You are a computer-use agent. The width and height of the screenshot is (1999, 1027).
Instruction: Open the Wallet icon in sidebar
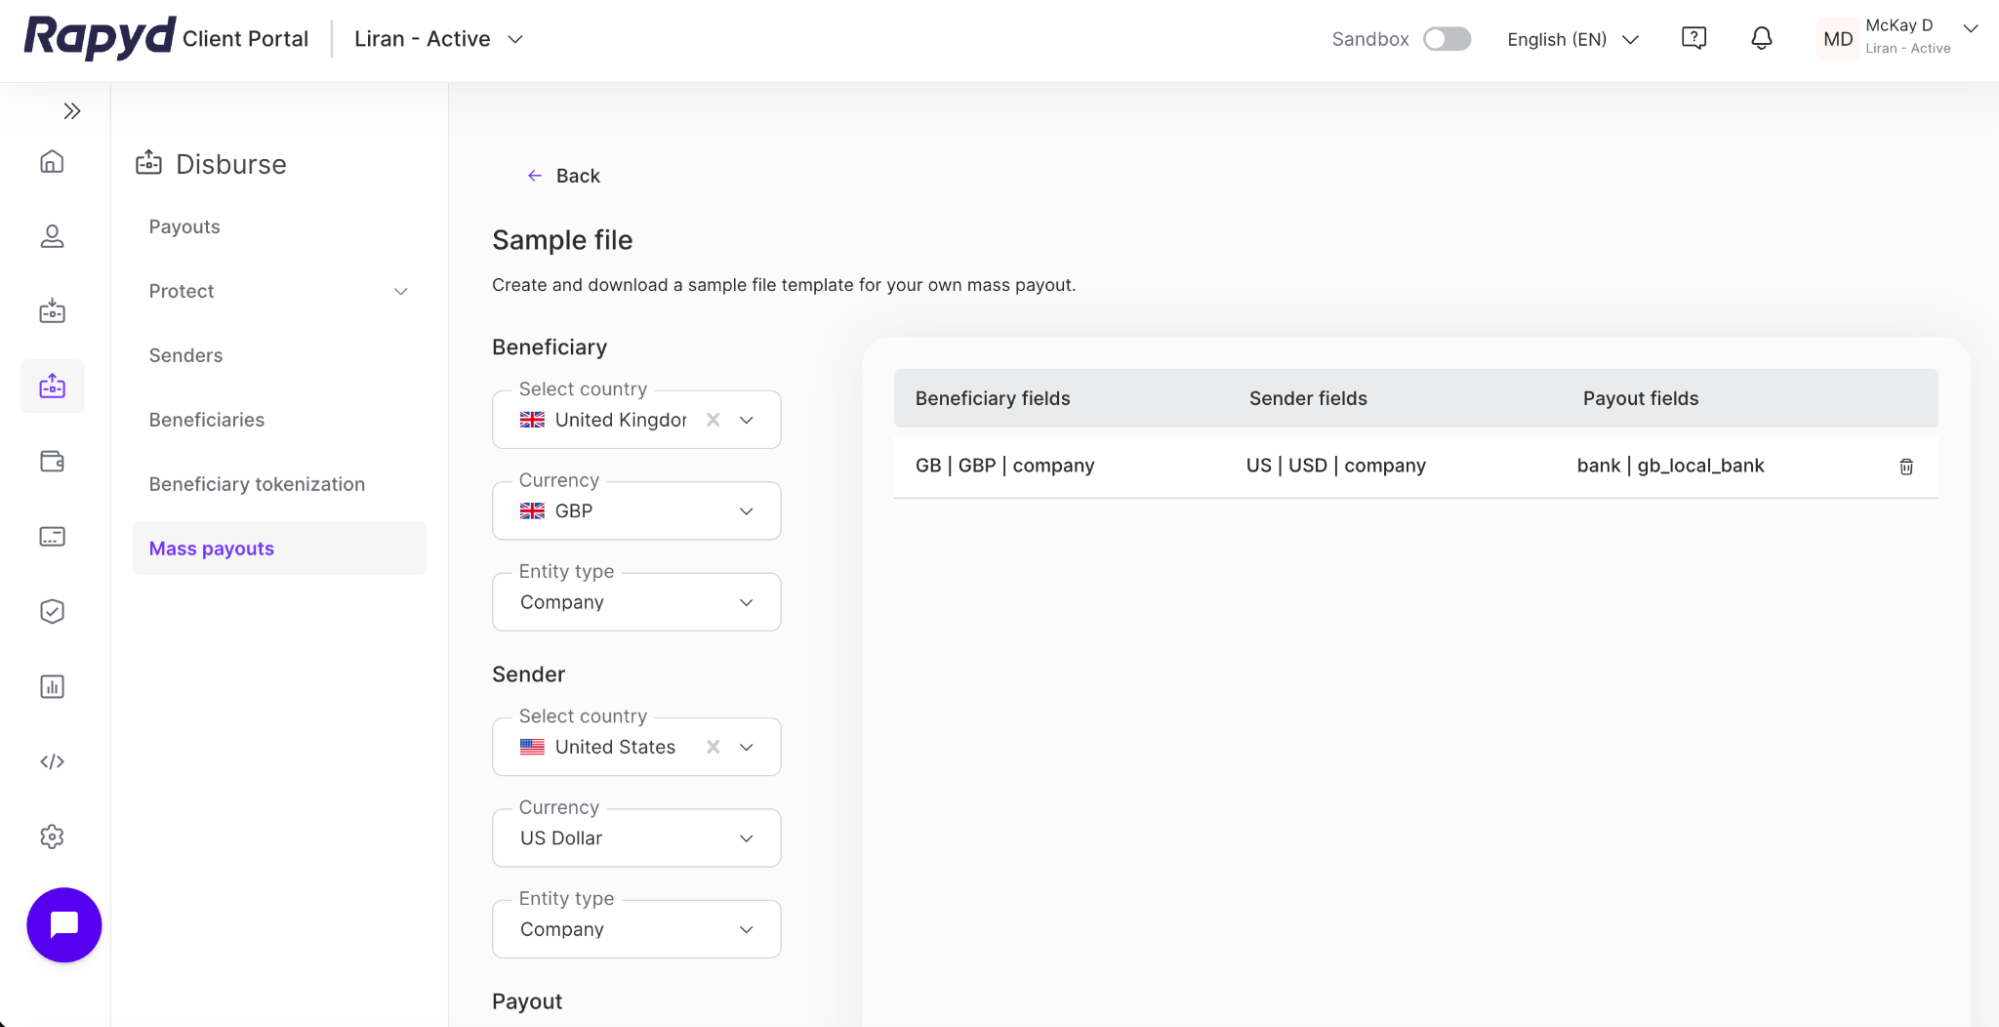tap(52, 461)
